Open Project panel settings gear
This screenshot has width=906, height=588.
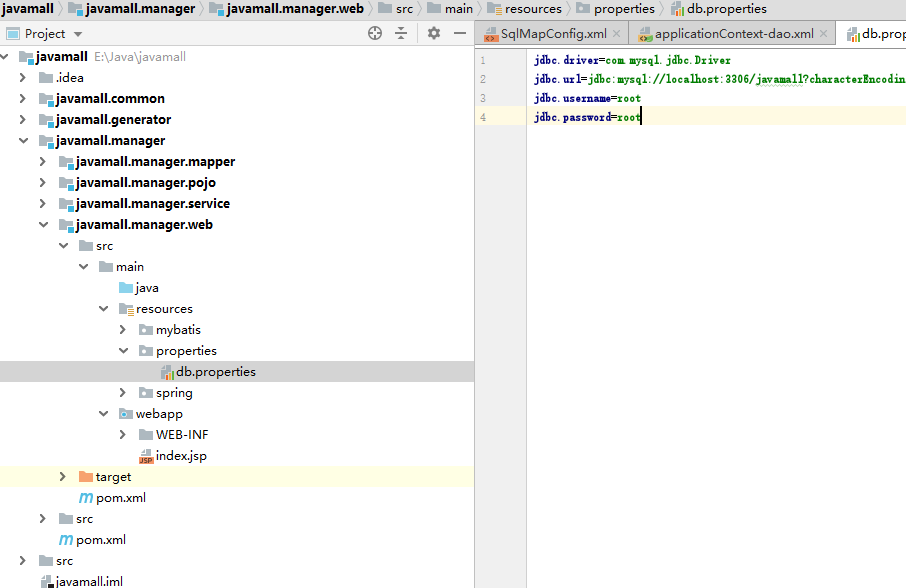434,33
